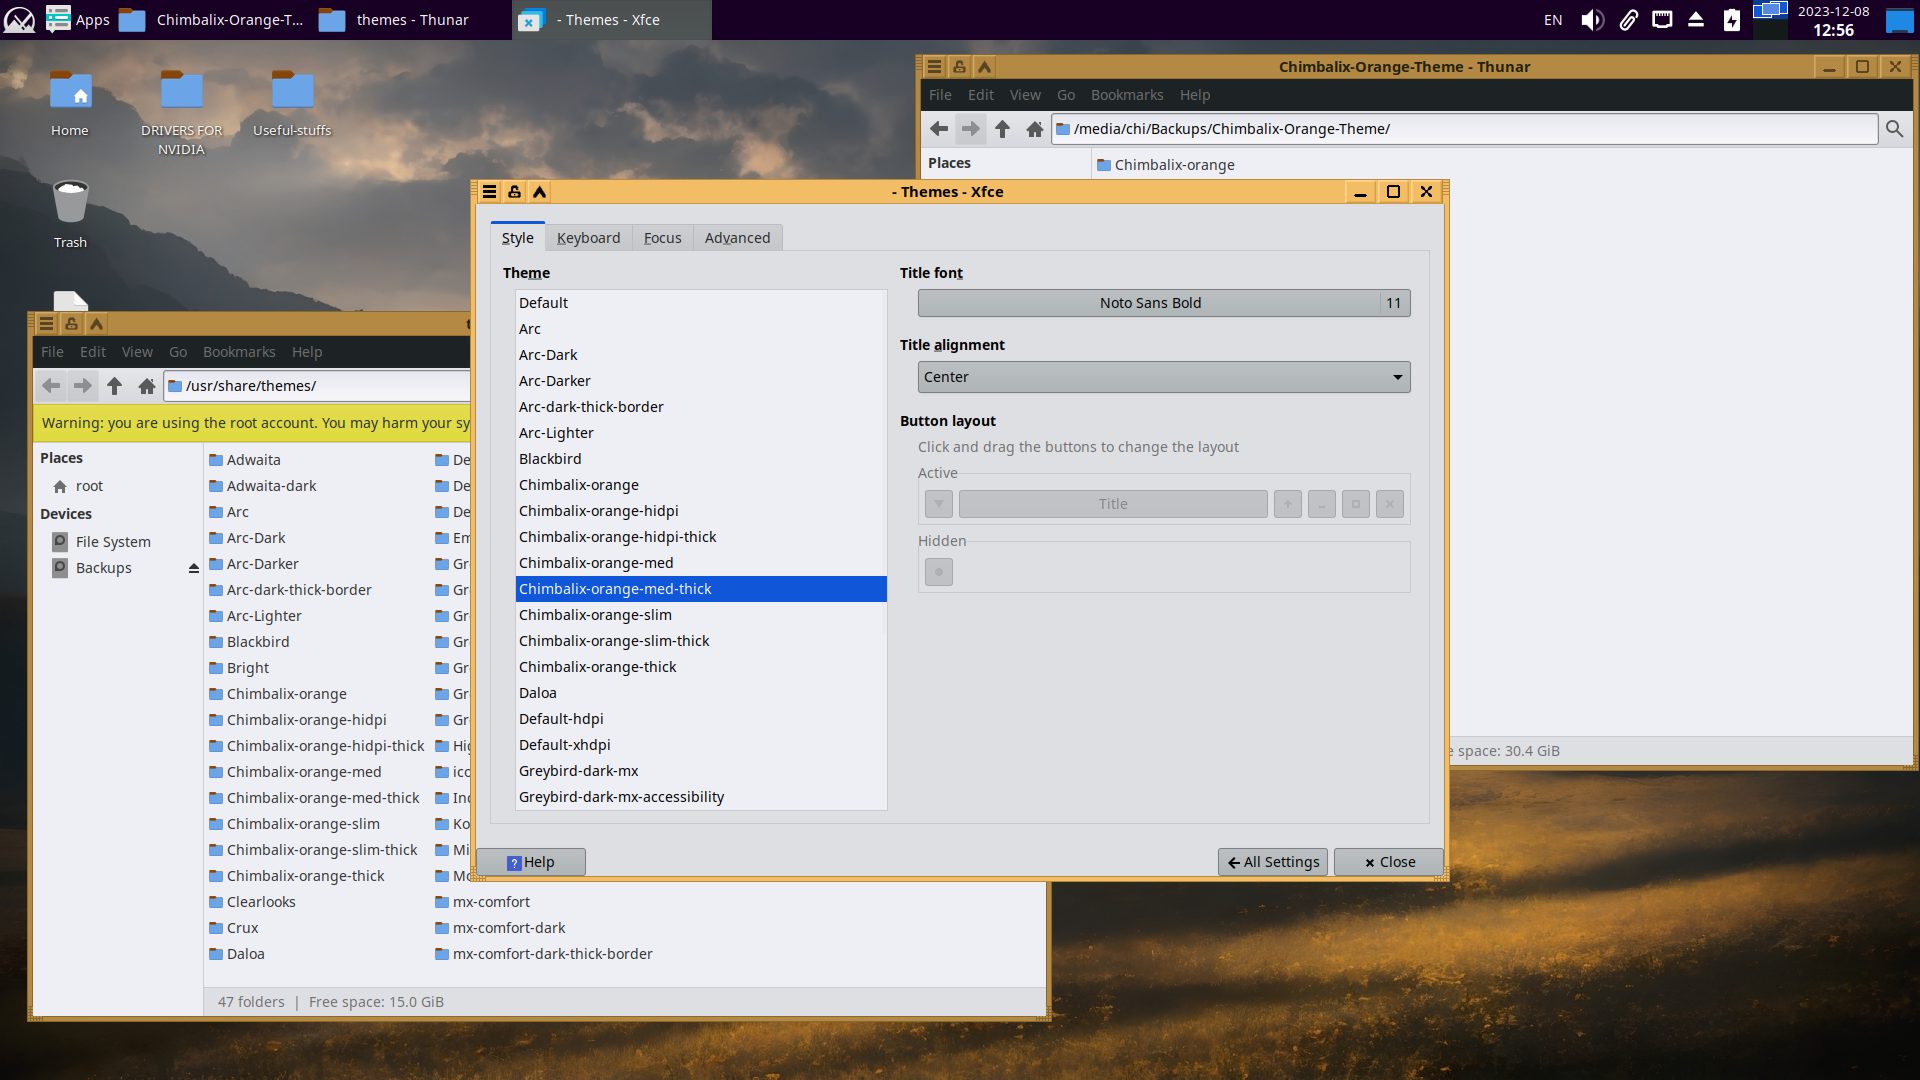Open window menu icon on Themes titlebar
This screenshot has width=1920, height=1080.
click(x=489, y=192)
